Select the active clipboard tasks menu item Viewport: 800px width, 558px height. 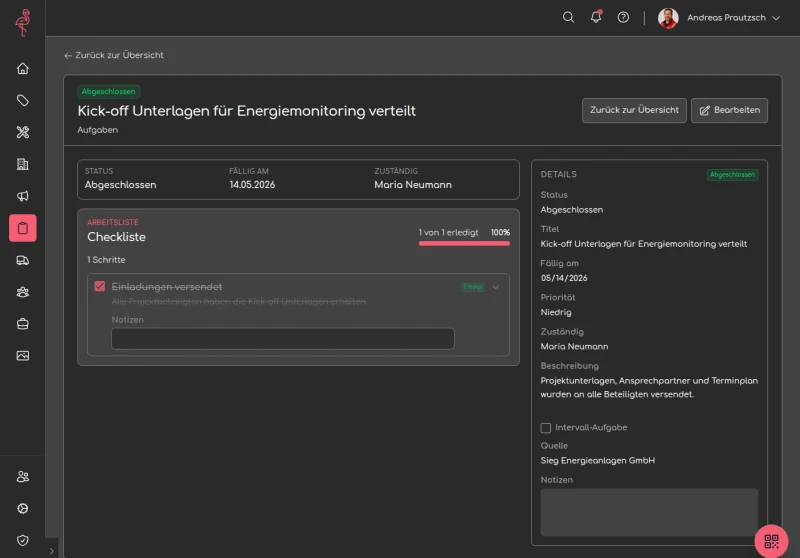[22, 228]
